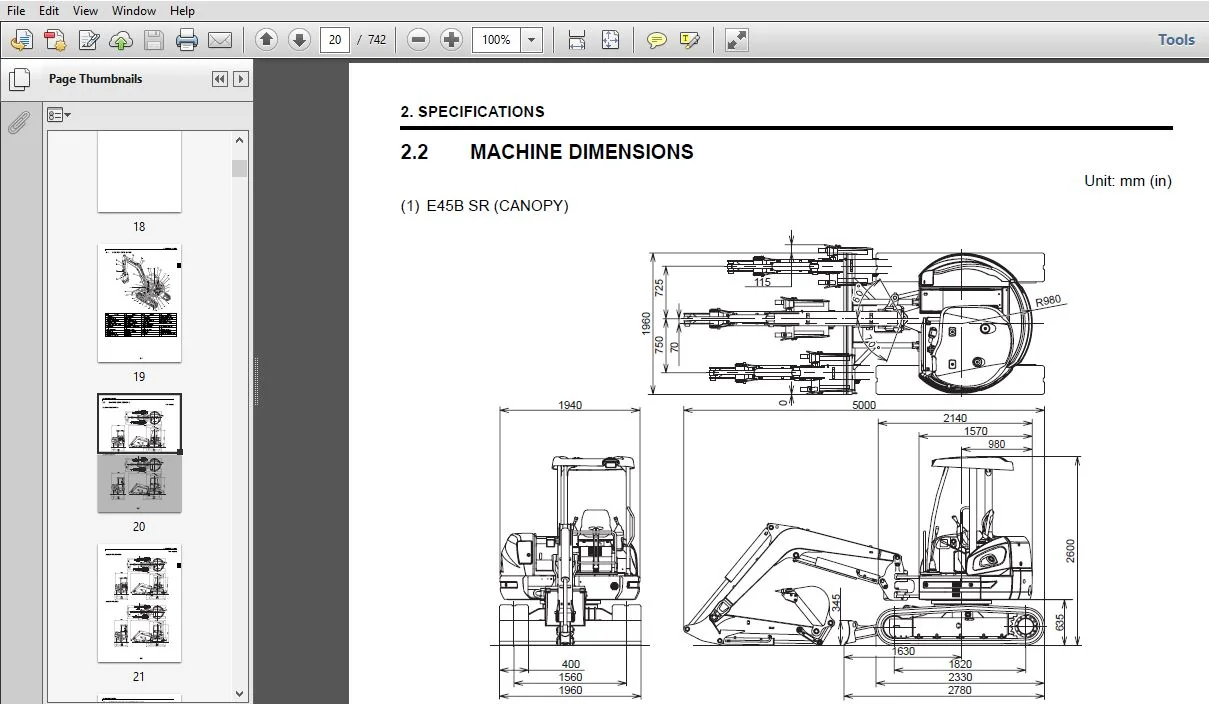1209x704 pixels.
Task: Click the panel divider grip handle
Action: click(256, 381)
